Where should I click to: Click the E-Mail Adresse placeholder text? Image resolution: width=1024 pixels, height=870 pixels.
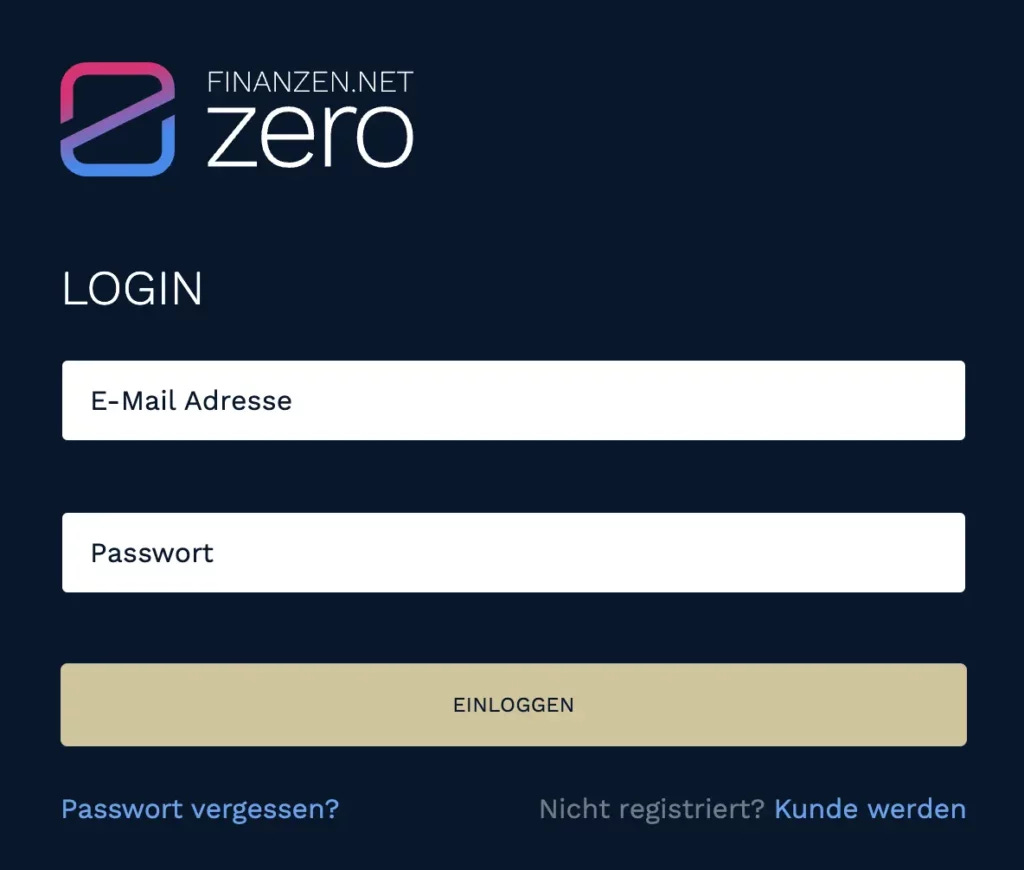click(191, 400)
